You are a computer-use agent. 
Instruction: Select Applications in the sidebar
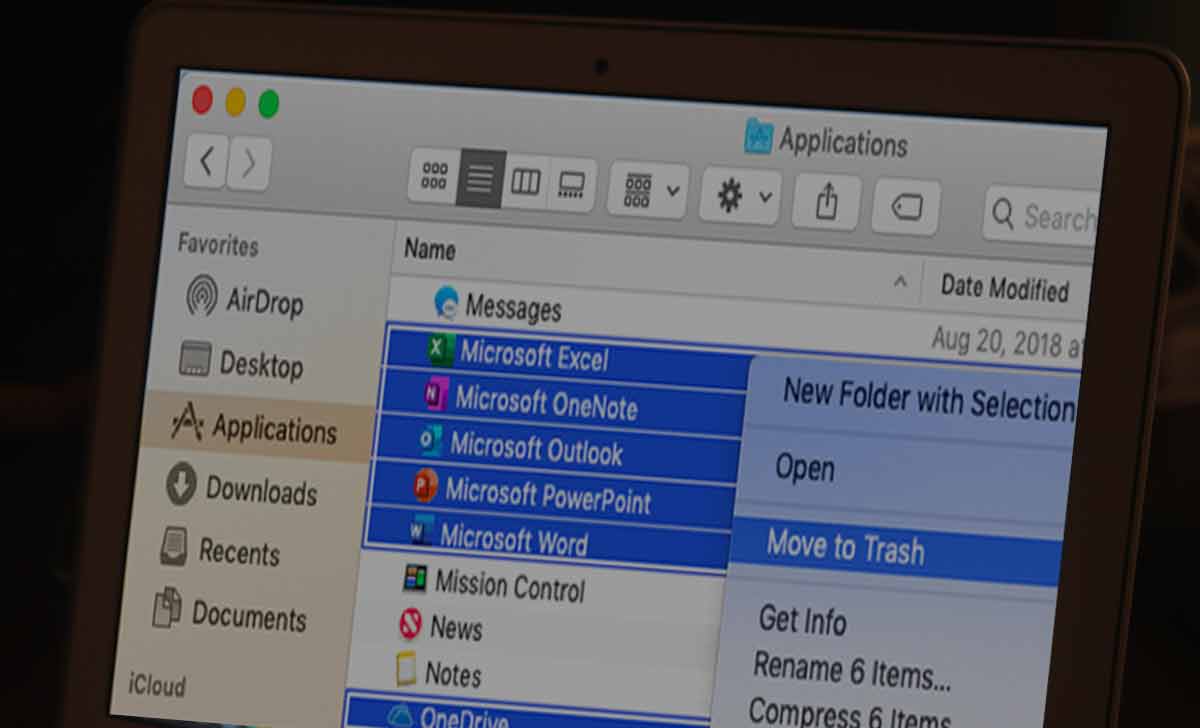click(x=255, y=427)
